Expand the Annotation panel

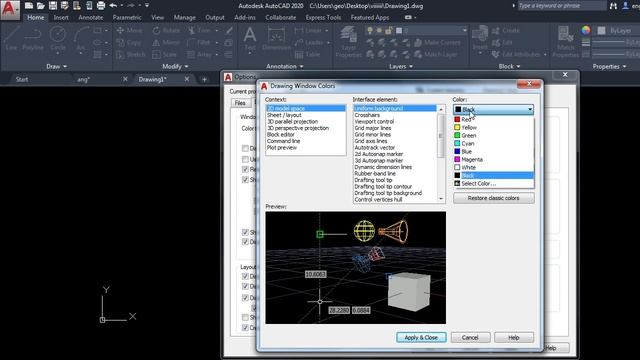tap(285, 66)
